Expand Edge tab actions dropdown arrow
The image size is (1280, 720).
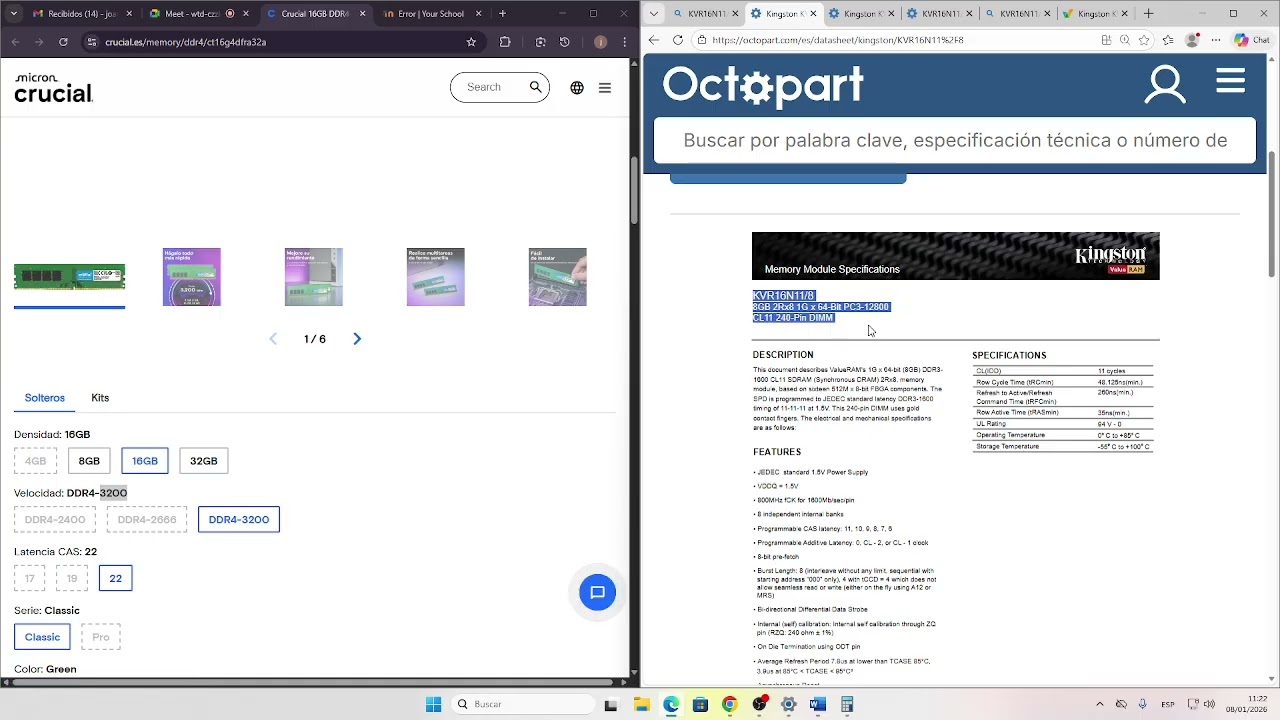pos(654,14)
